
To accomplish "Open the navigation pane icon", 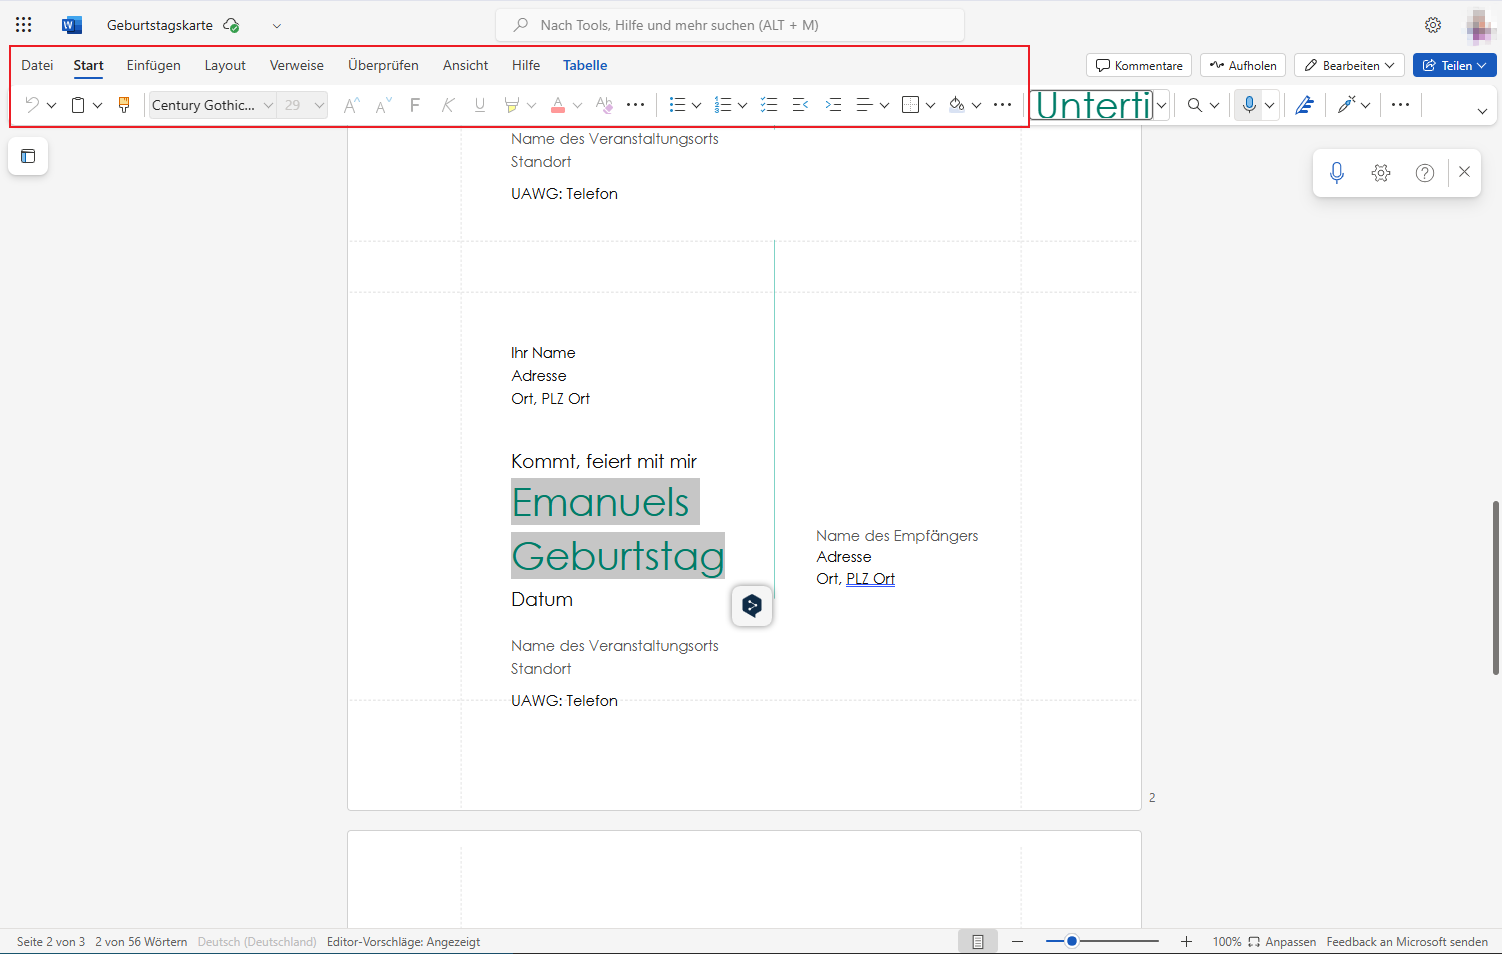I will tap(28, 156).
